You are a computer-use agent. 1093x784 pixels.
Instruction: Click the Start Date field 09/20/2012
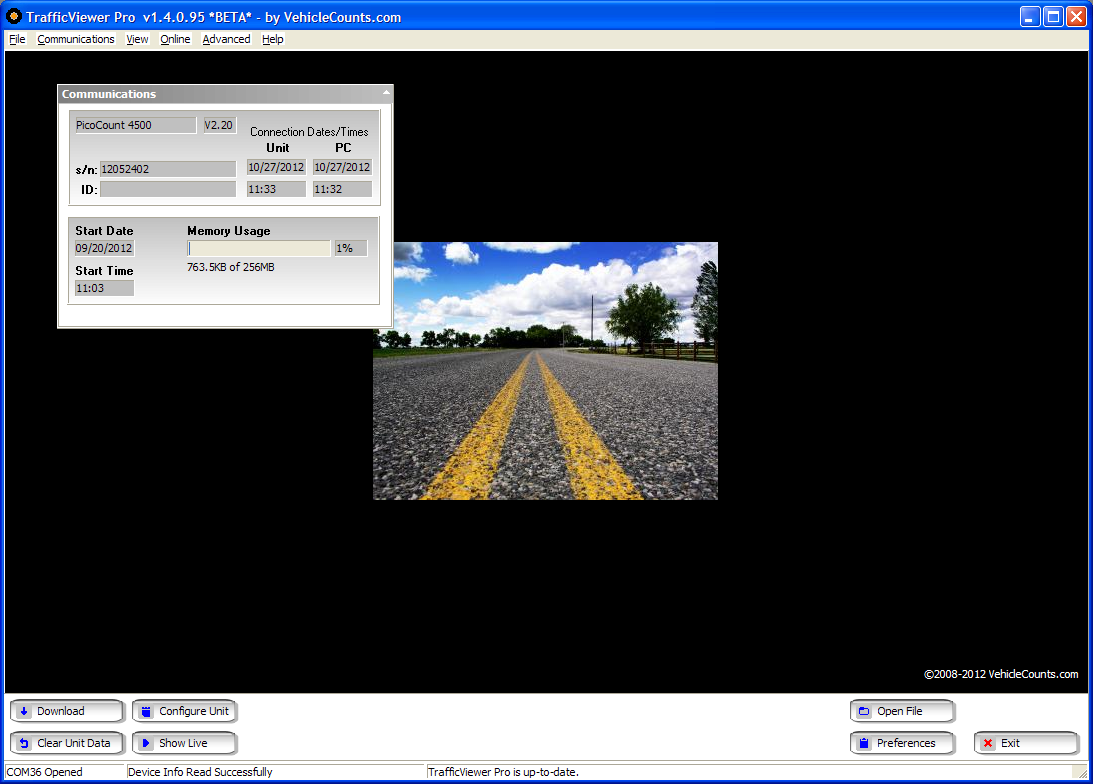pos(104,248)
